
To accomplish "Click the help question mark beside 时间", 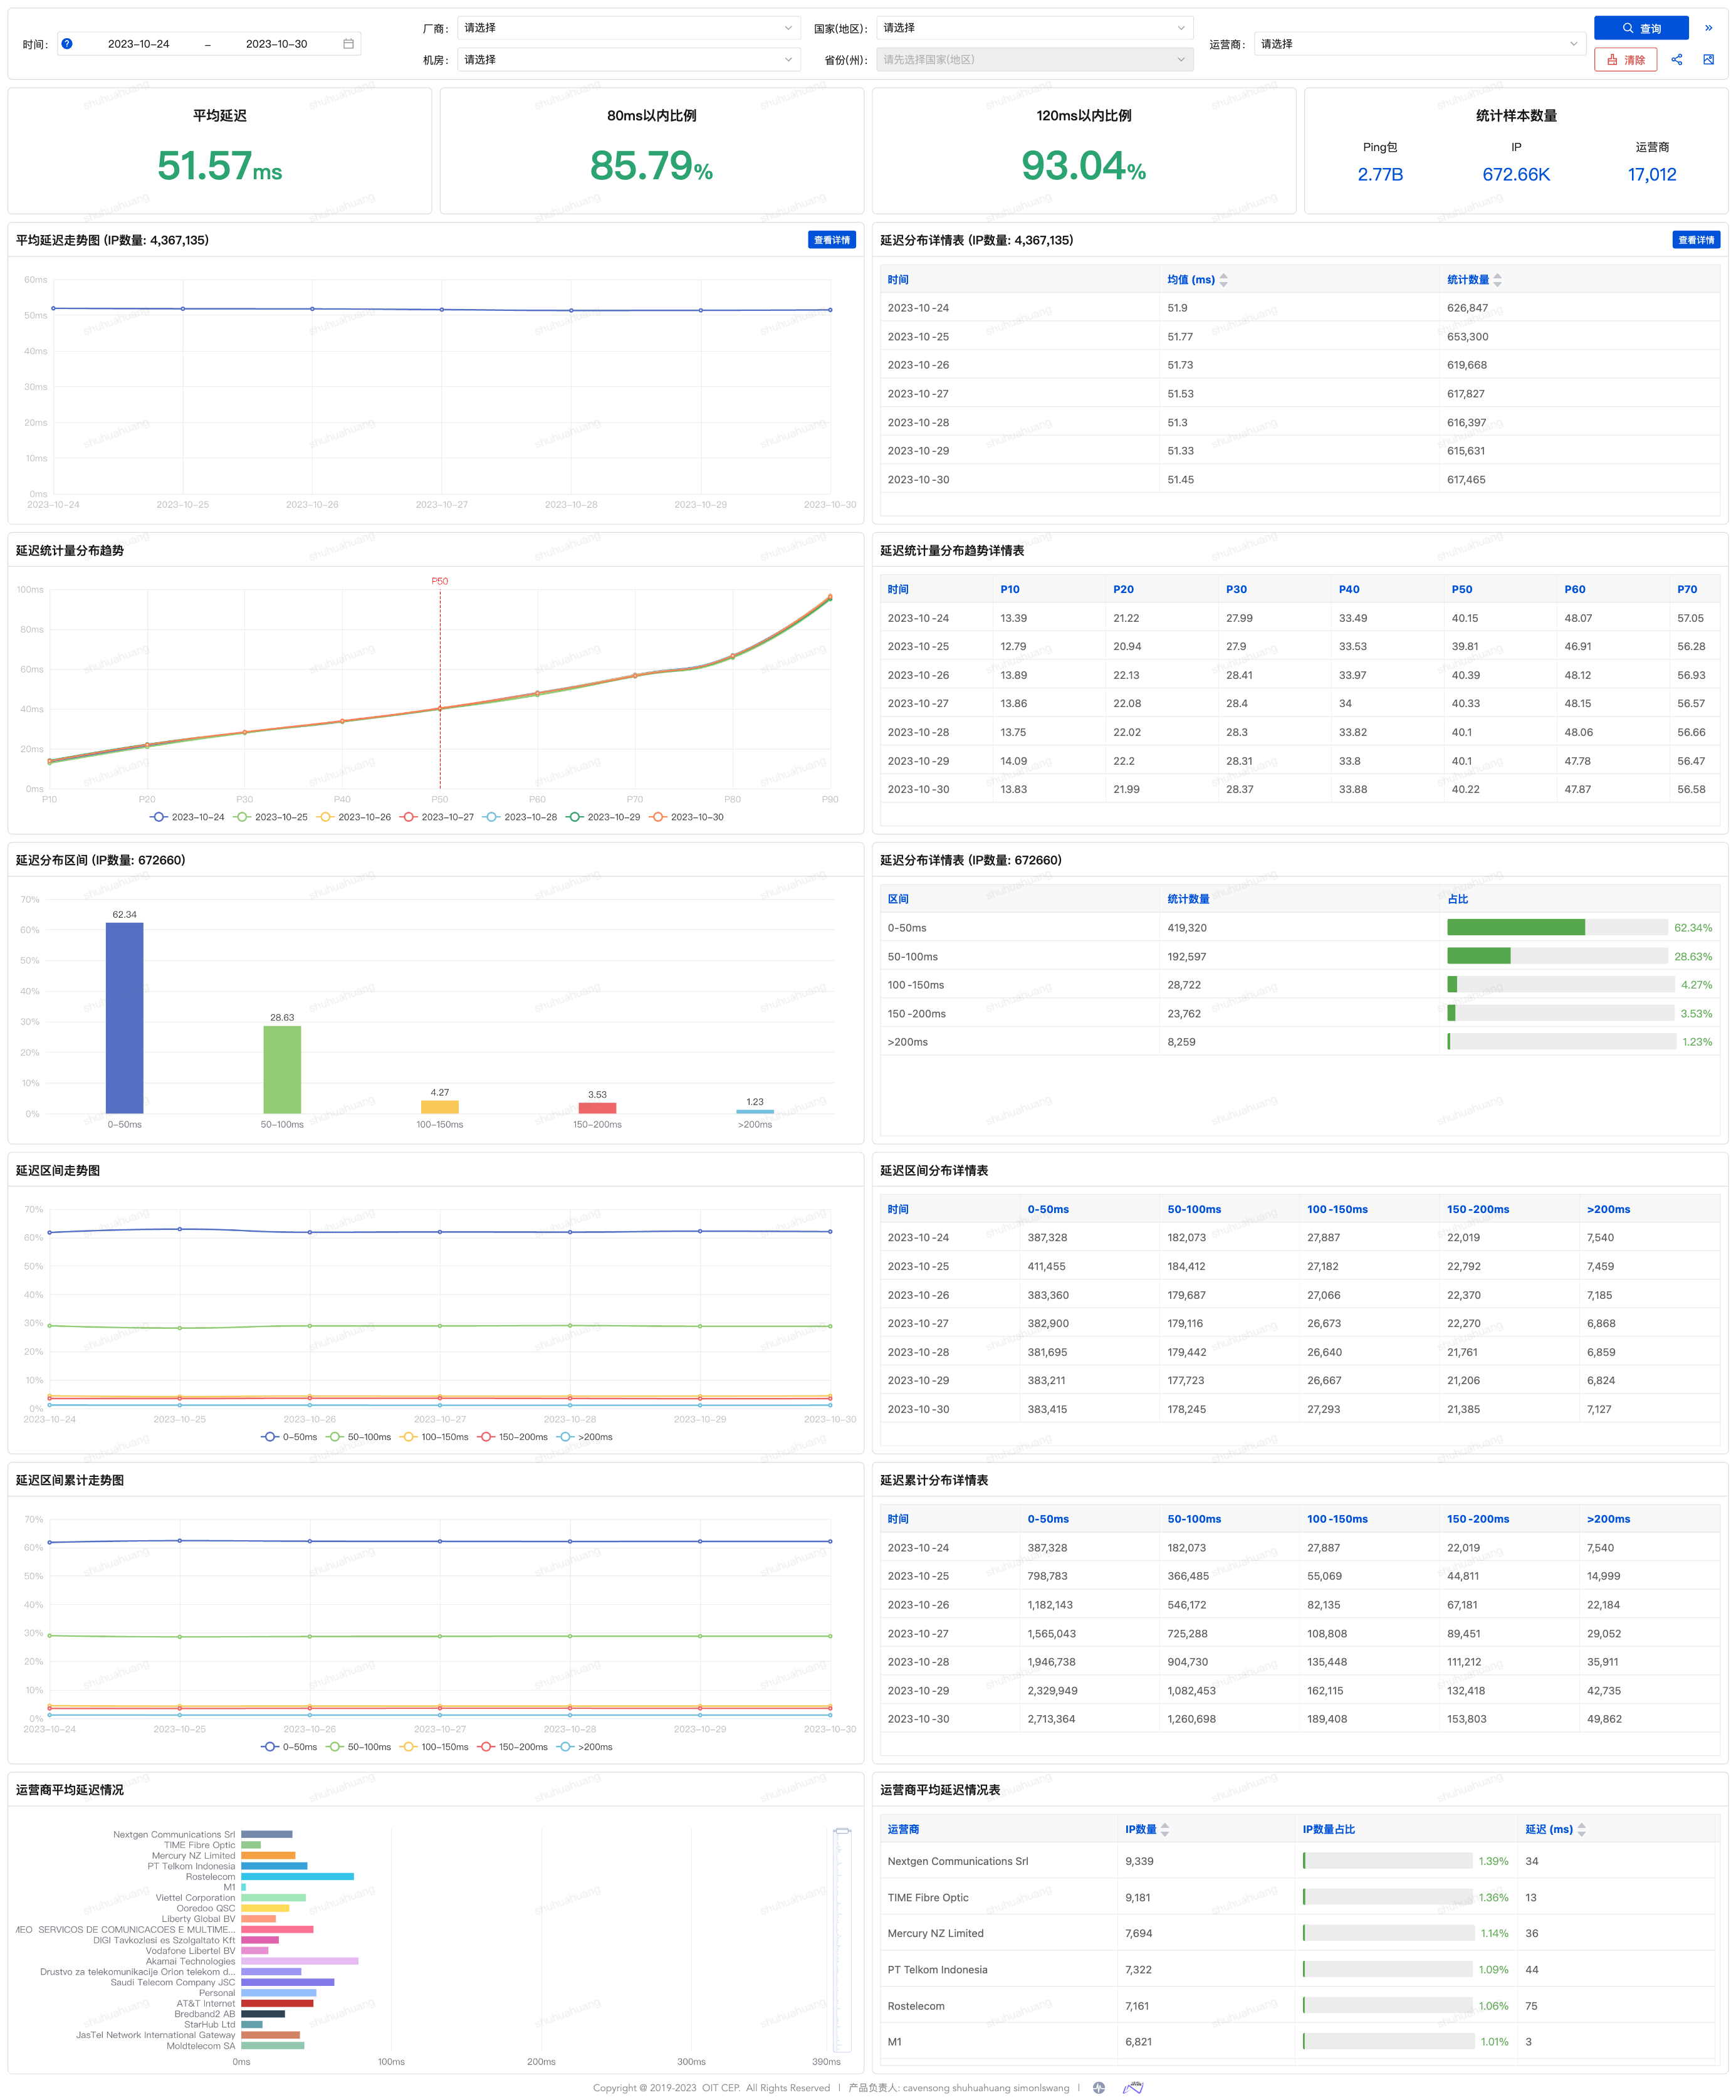I will [67, 44].
